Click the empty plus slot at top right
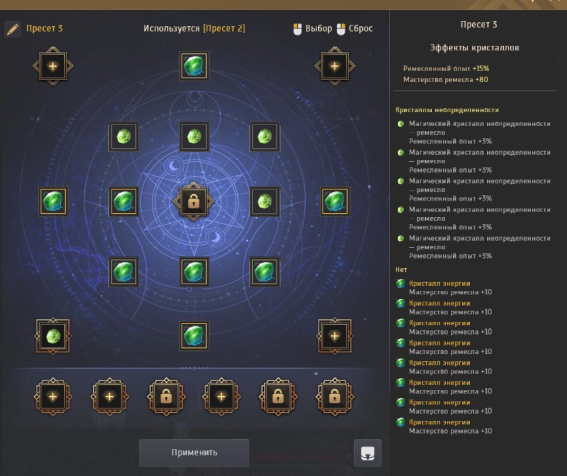 [335, 66]
